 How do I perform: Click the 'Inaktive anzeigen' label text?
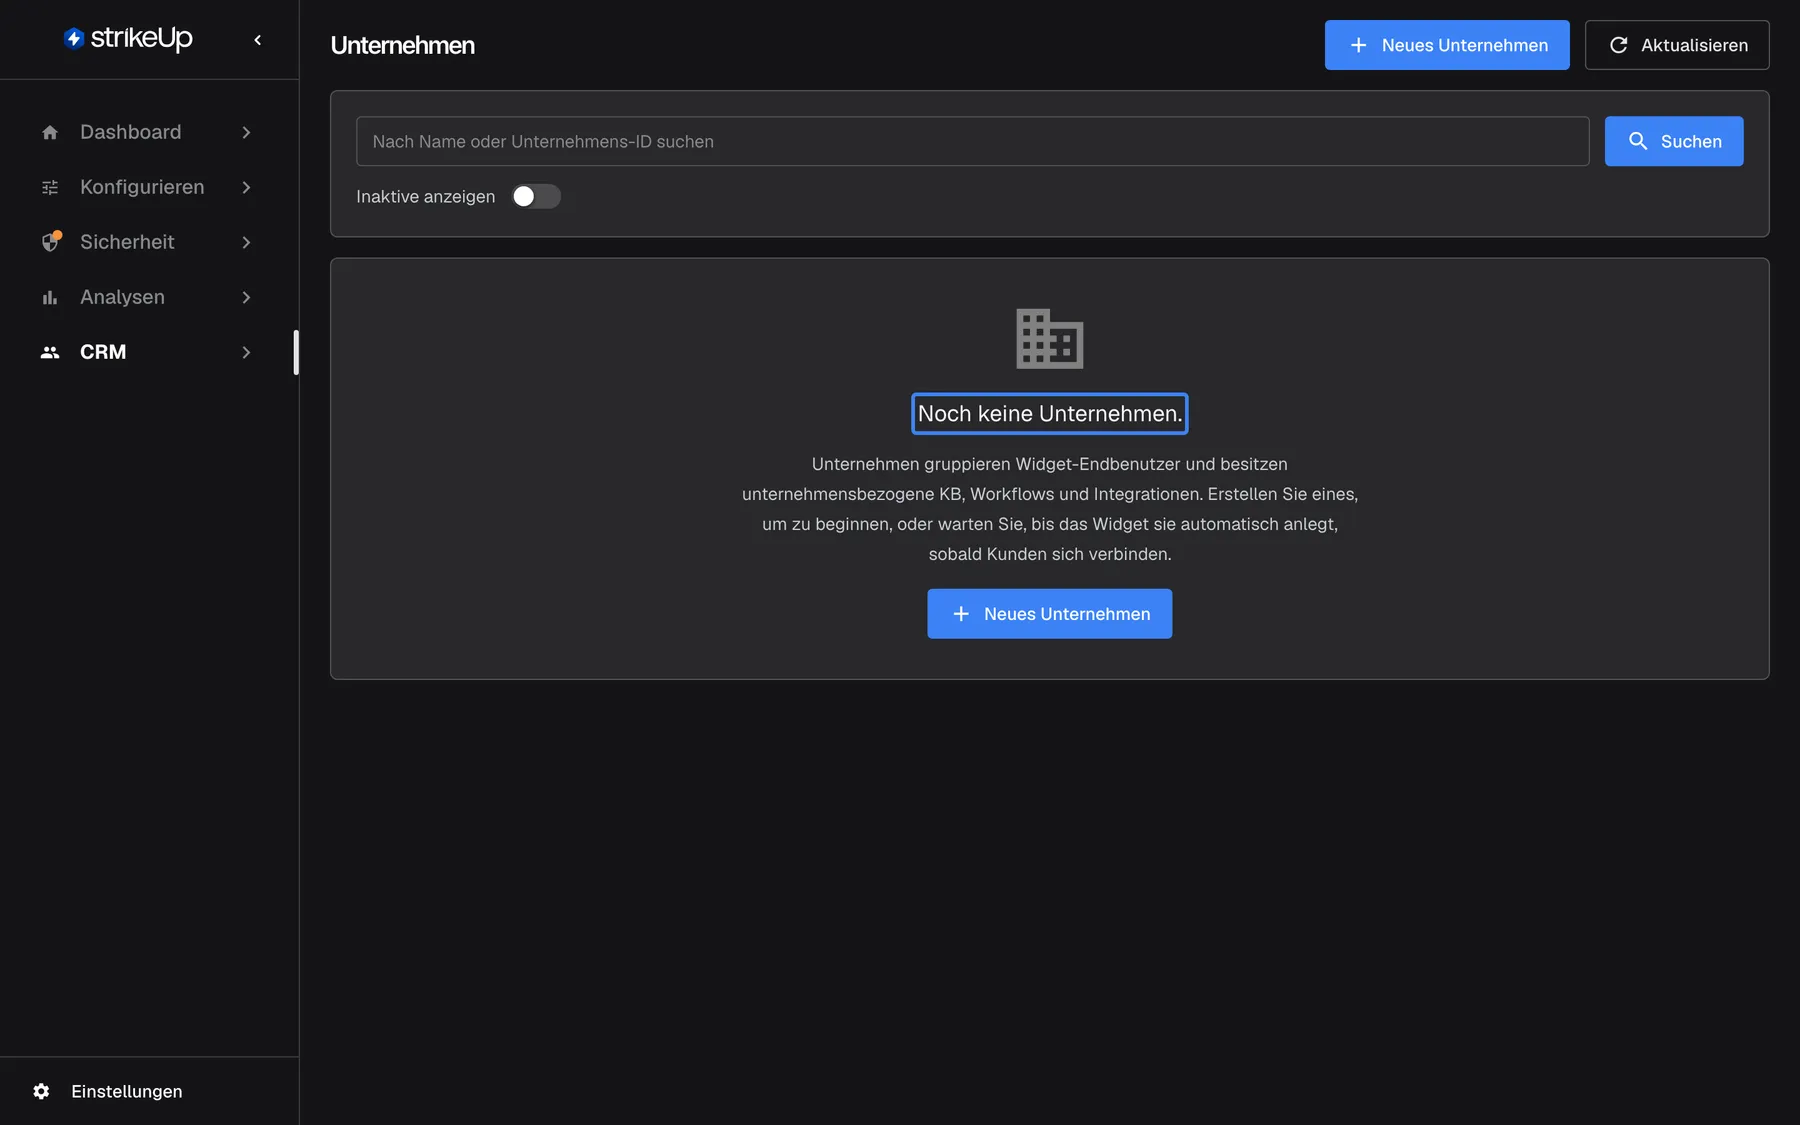click(425, 196)
